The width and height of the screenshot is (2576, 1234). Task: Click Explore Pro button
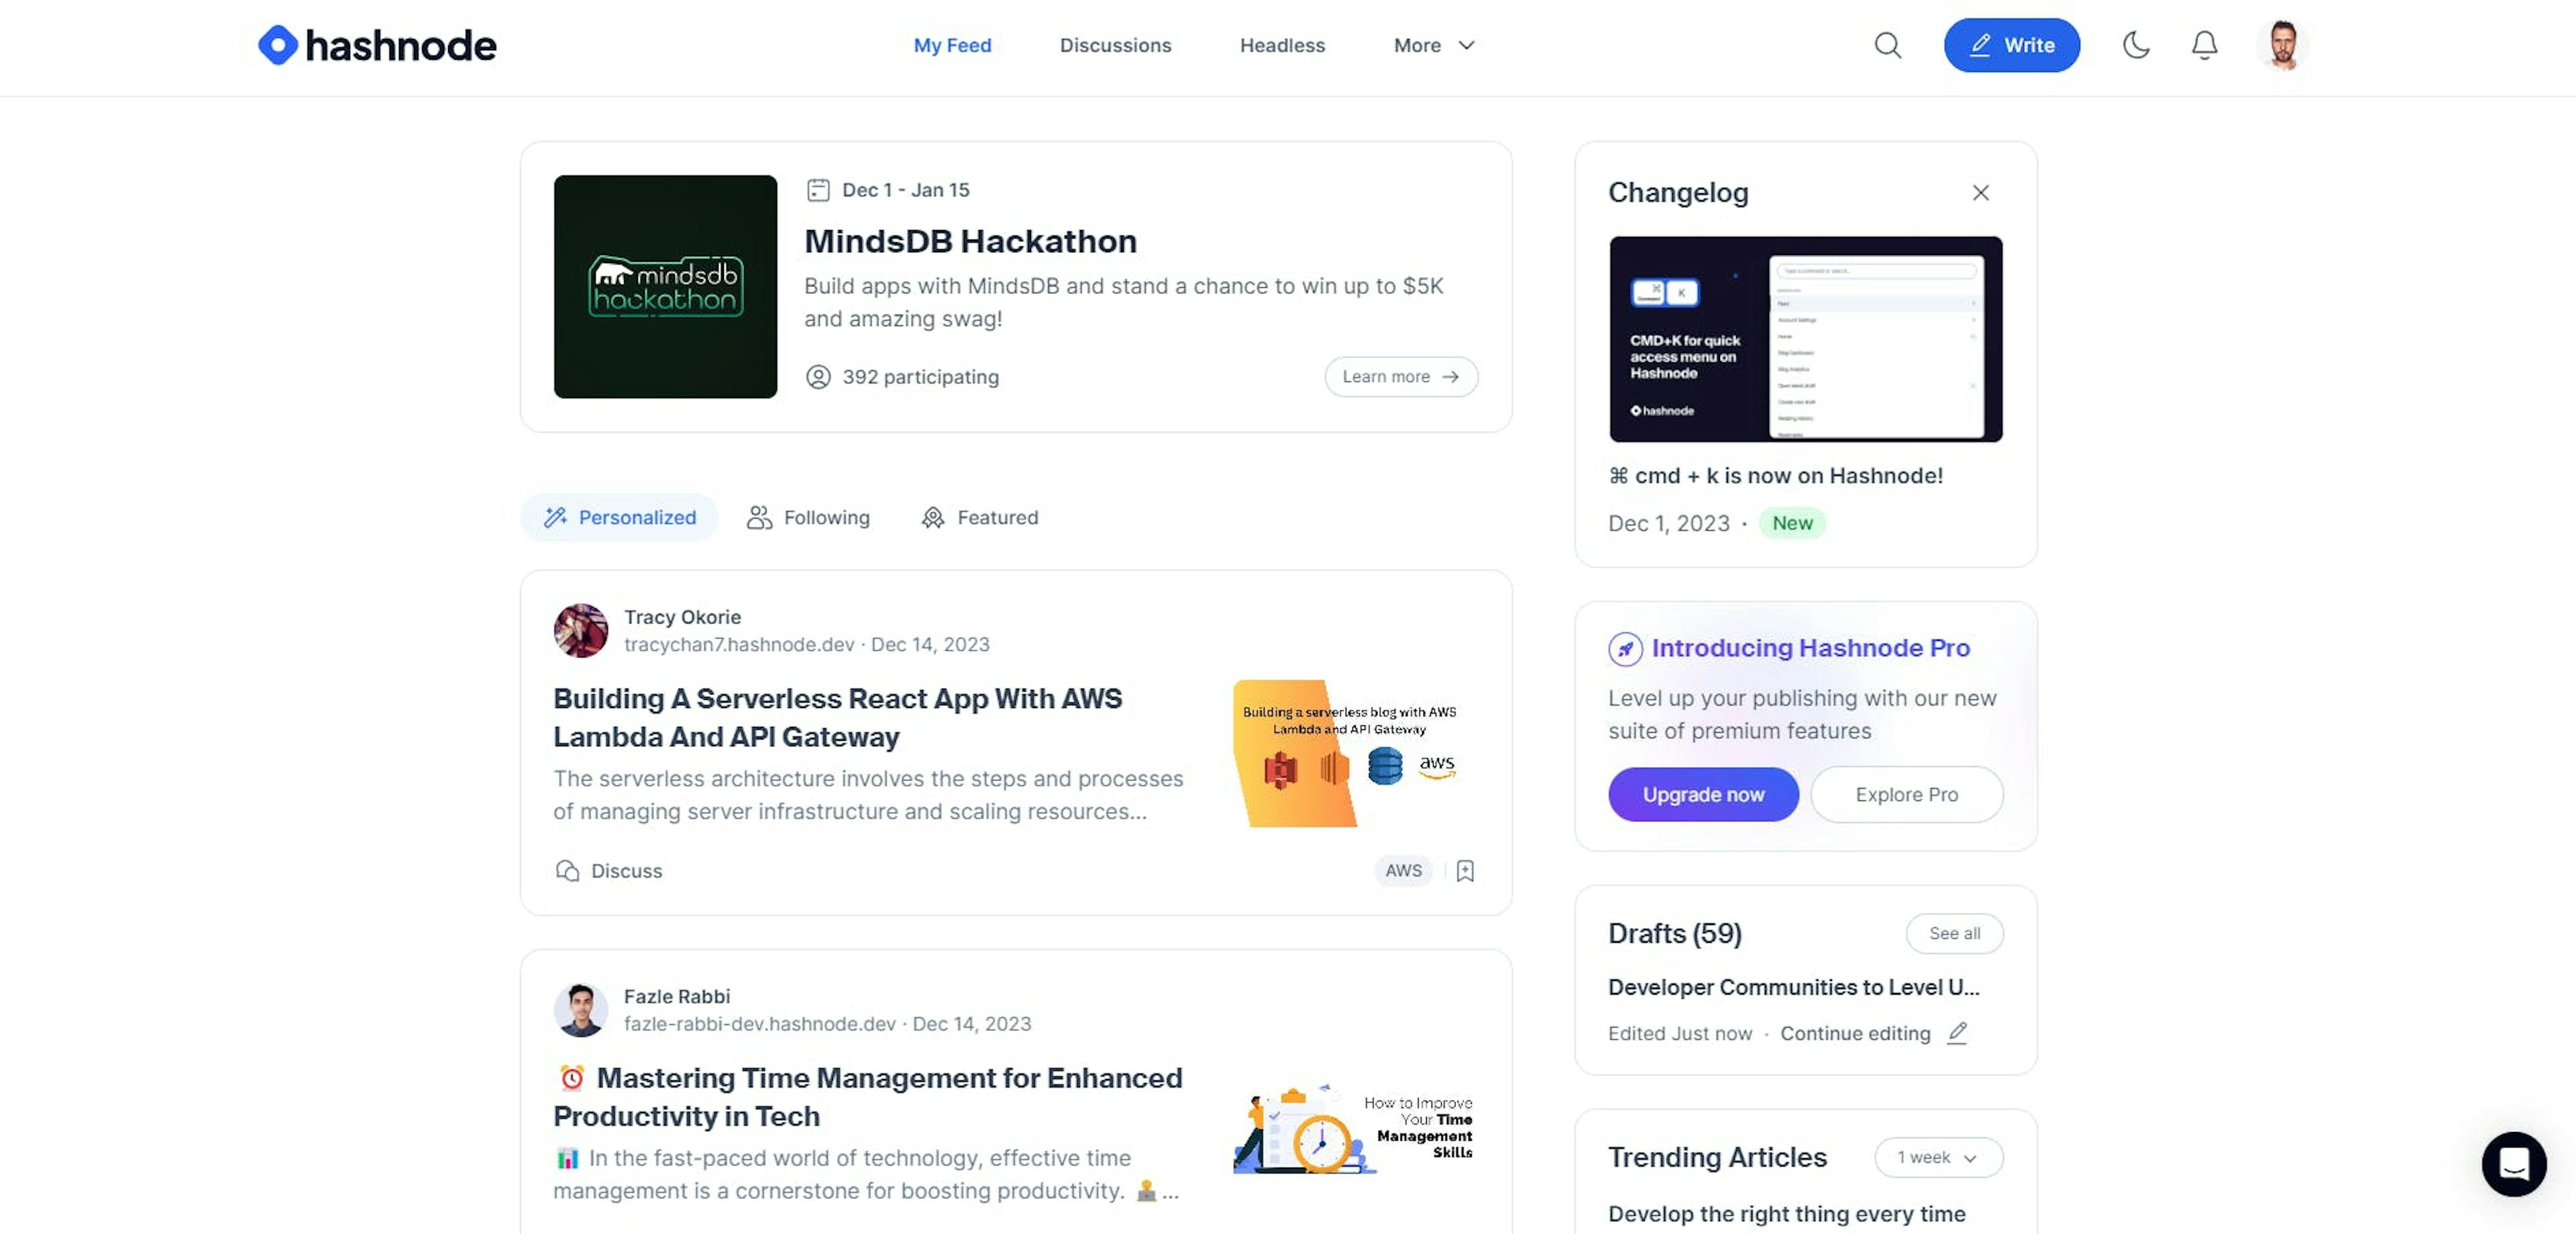[x=1906, y=794]
